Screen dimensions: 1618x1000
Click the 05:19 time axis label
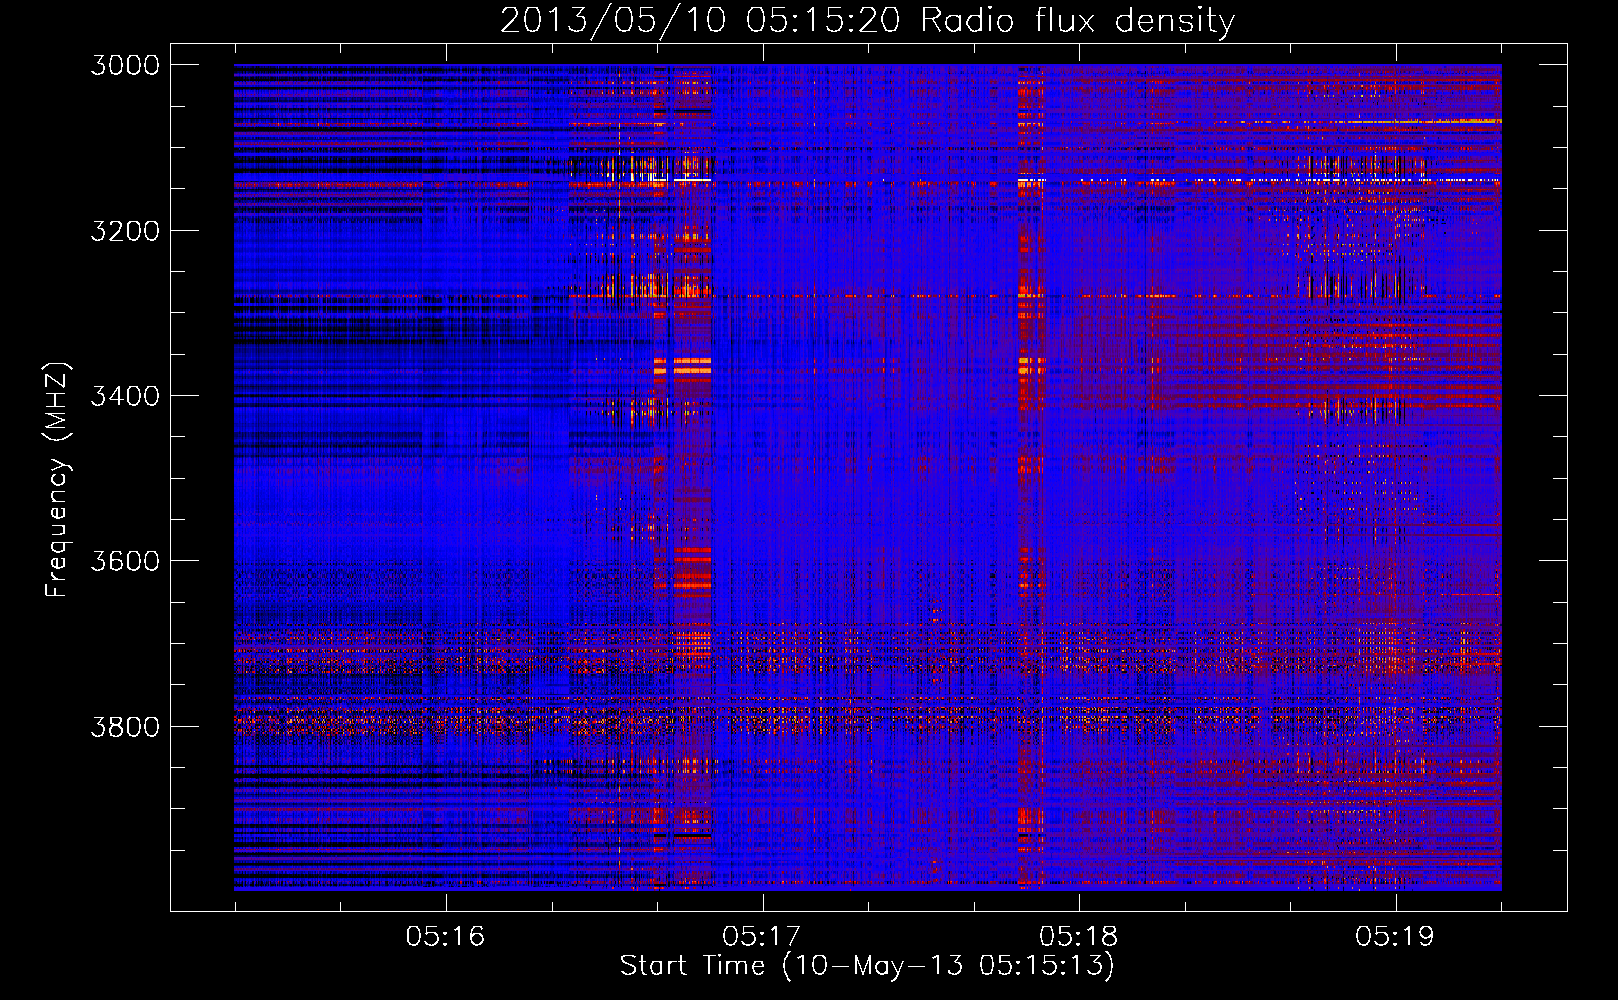coord(1395,936)
